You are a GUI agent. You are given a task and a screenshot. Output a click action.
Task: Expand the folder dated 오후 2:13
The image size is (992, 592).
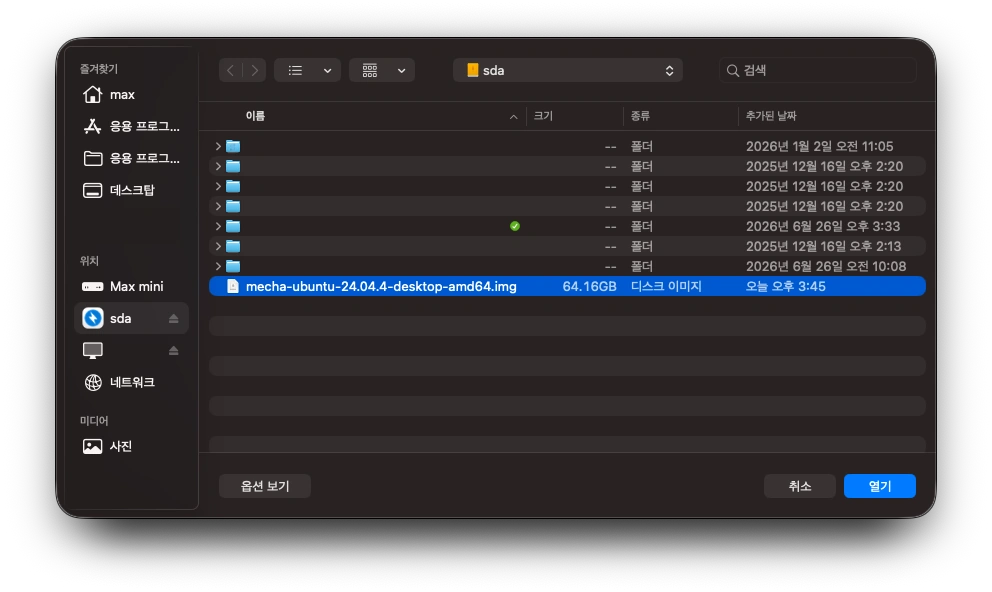pos(218,246)
